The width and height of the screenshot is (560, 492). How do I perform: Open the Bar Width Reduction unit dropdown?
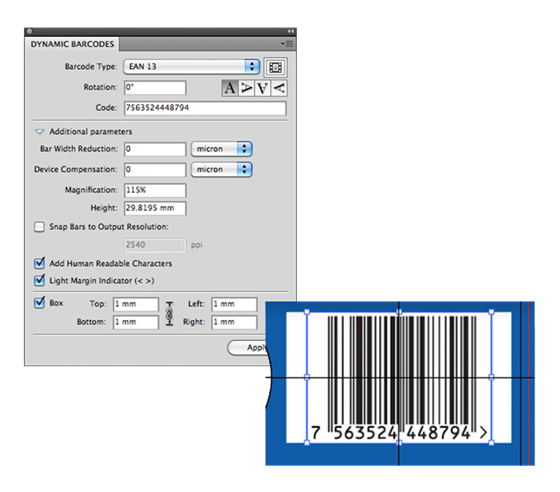click(x=222, y=149)
